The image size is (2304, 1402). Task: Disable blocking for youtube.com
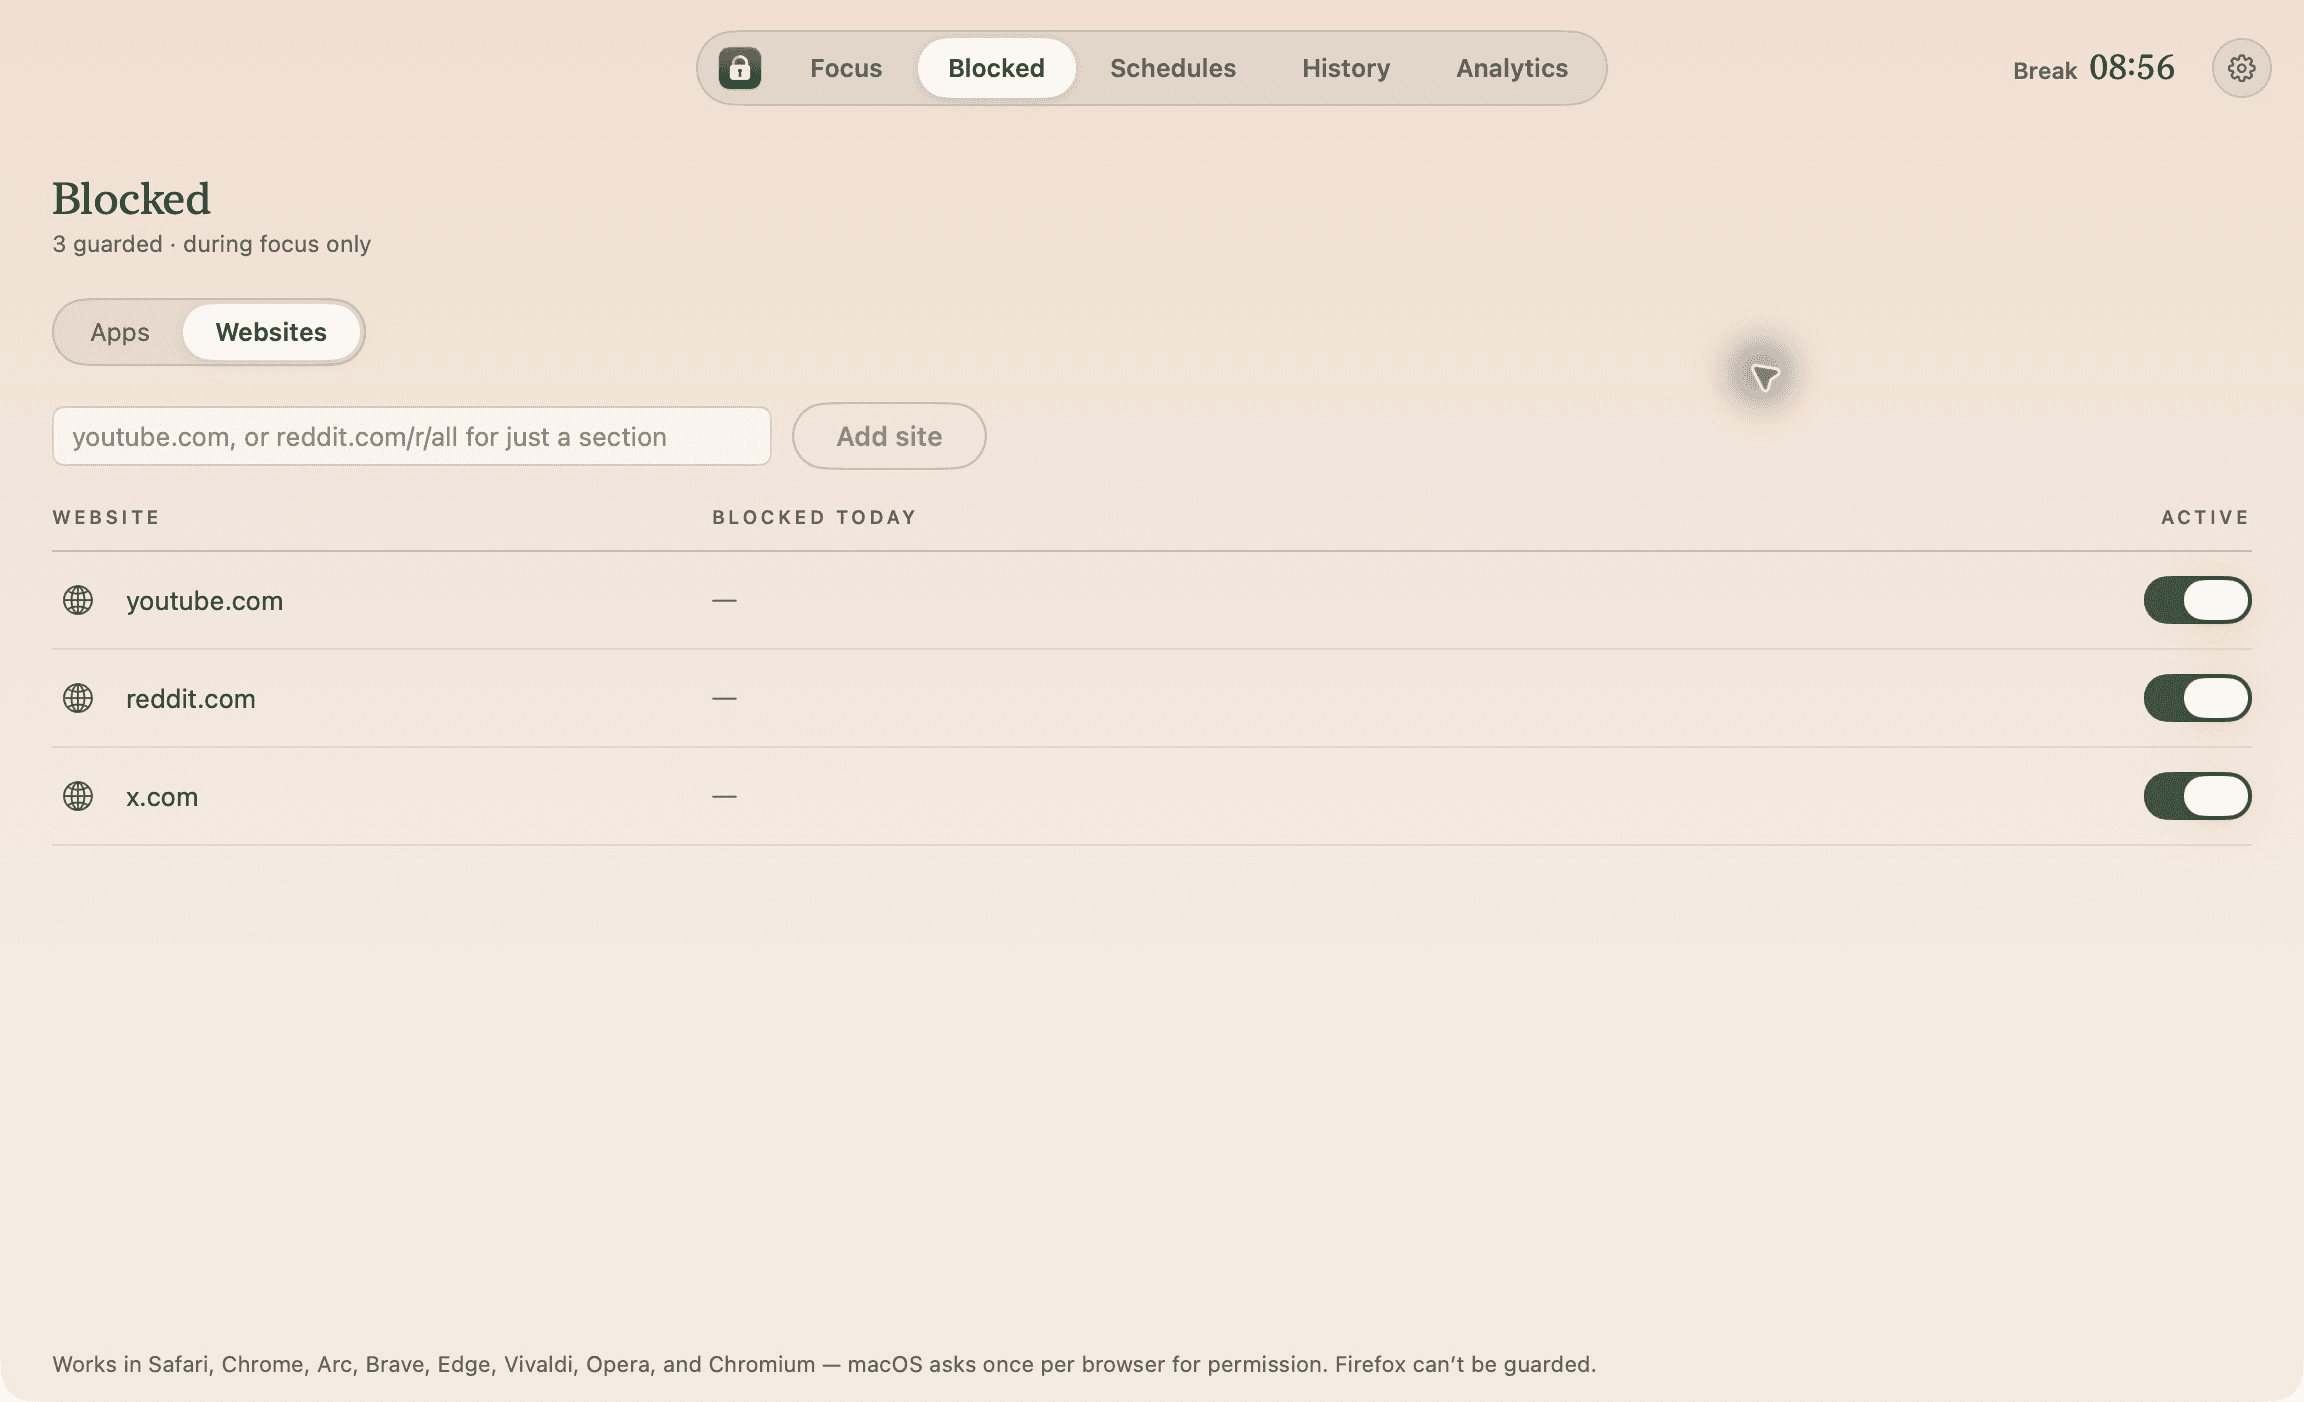point(2197,600)
